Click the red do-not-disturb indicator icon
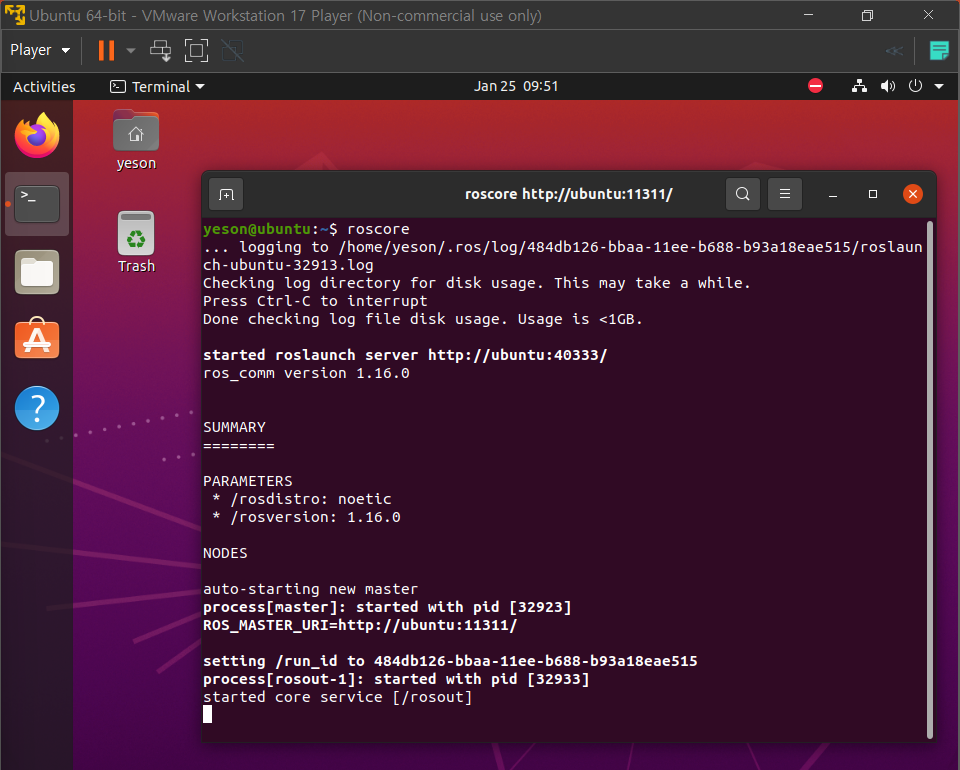Image resolution: width=960 pixels, height=770 pixels. point(816,86)
